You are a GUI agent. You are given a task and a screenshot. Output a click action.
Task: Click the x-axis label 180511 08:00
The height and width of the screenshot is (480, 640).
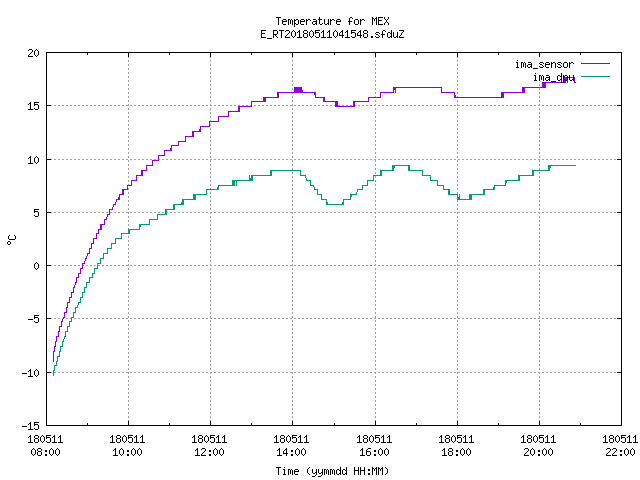(45, 445)
